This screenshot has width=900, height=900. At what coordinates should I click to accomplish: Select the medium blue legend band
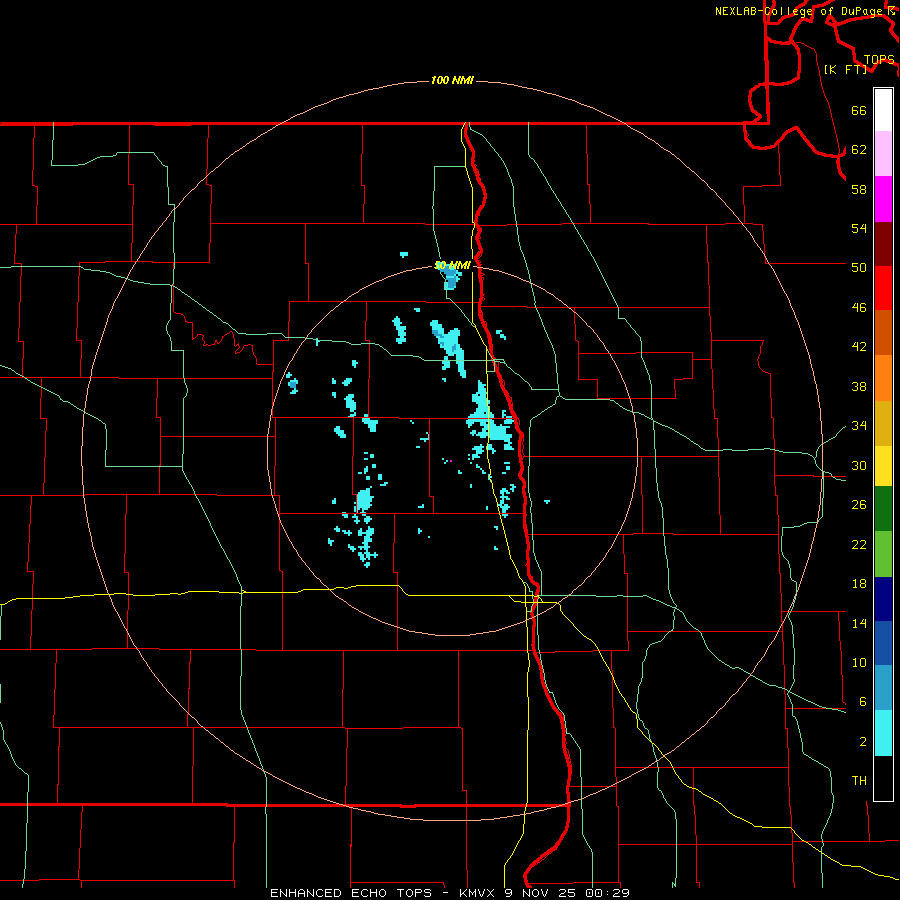pos(883,643)
